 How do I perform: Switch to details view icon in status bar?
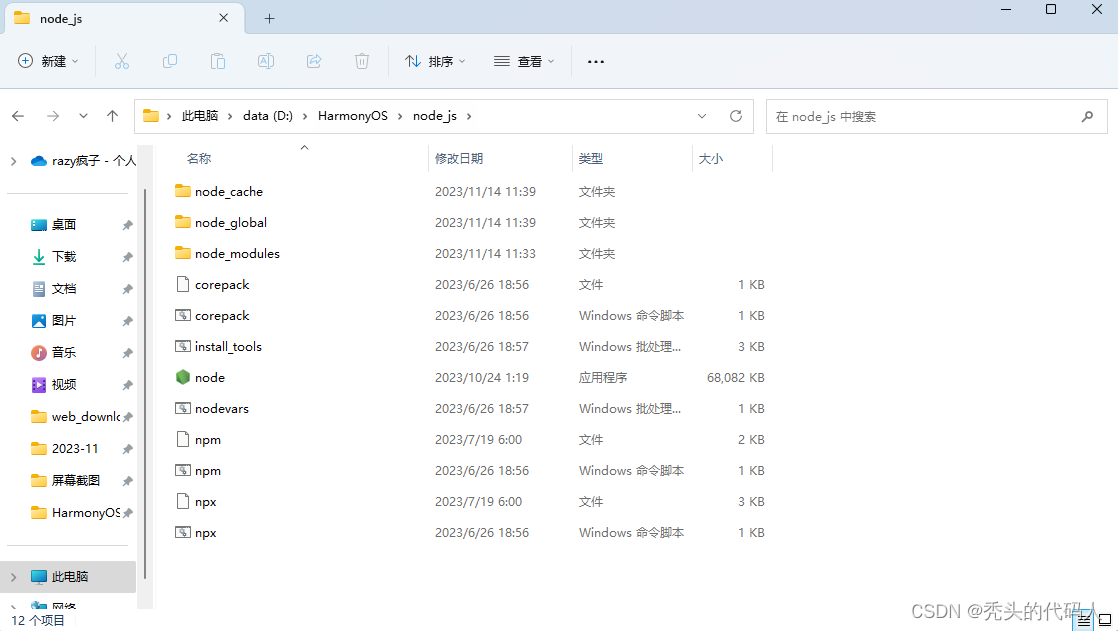pyautogui.click(x=1084, y=621)
